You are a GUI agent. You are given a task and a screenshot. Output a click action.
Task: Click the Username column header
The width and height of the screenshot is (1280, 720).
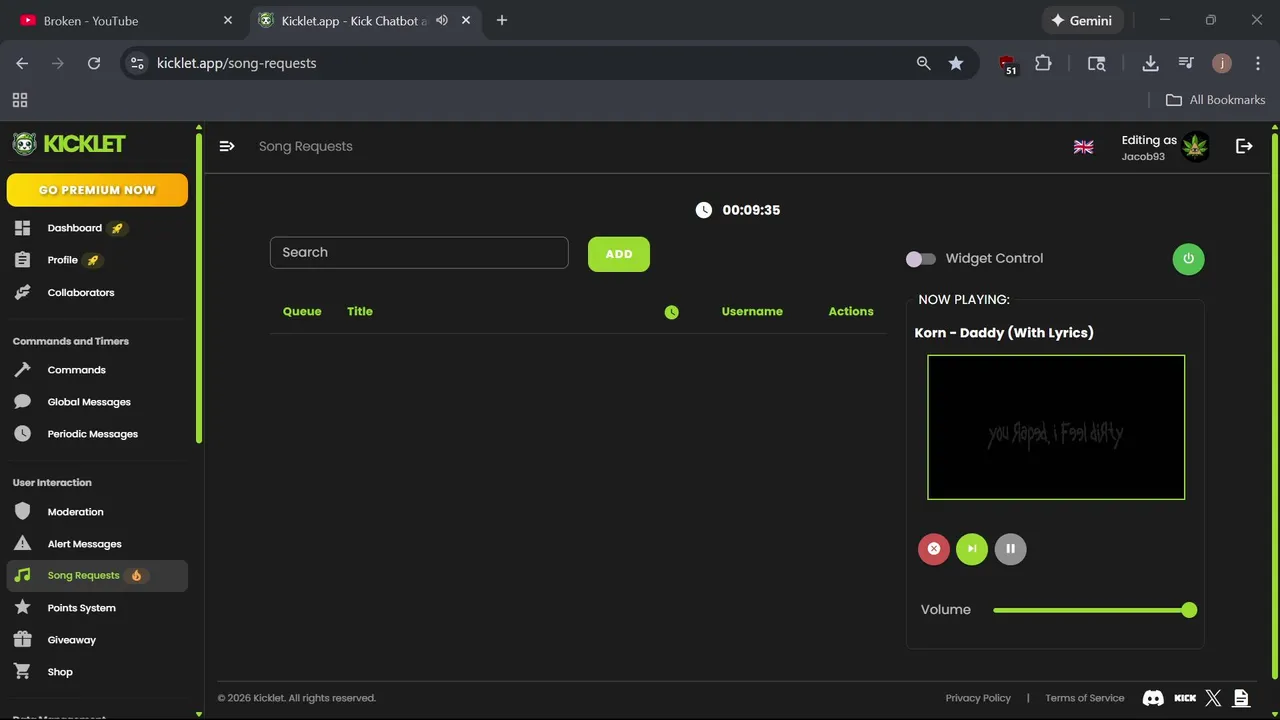pos(752,312)
